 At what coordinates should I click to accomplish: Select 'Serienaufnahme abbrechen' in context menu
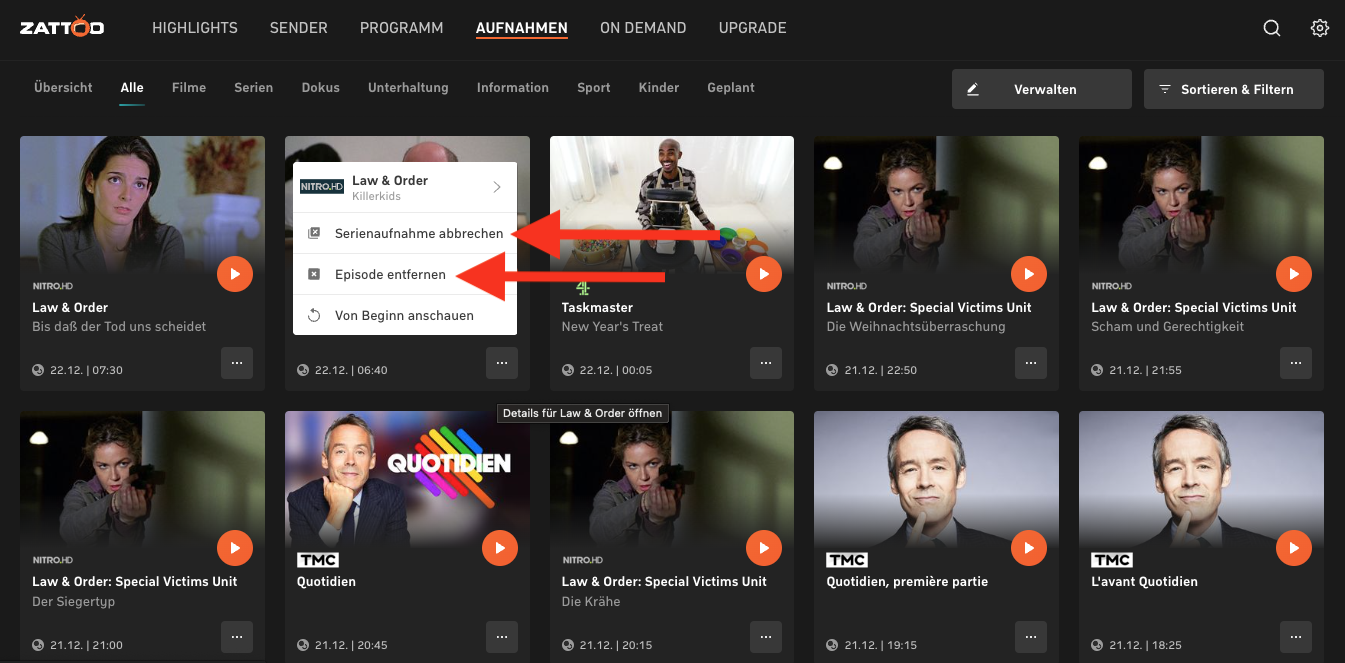tap(405, 233)
